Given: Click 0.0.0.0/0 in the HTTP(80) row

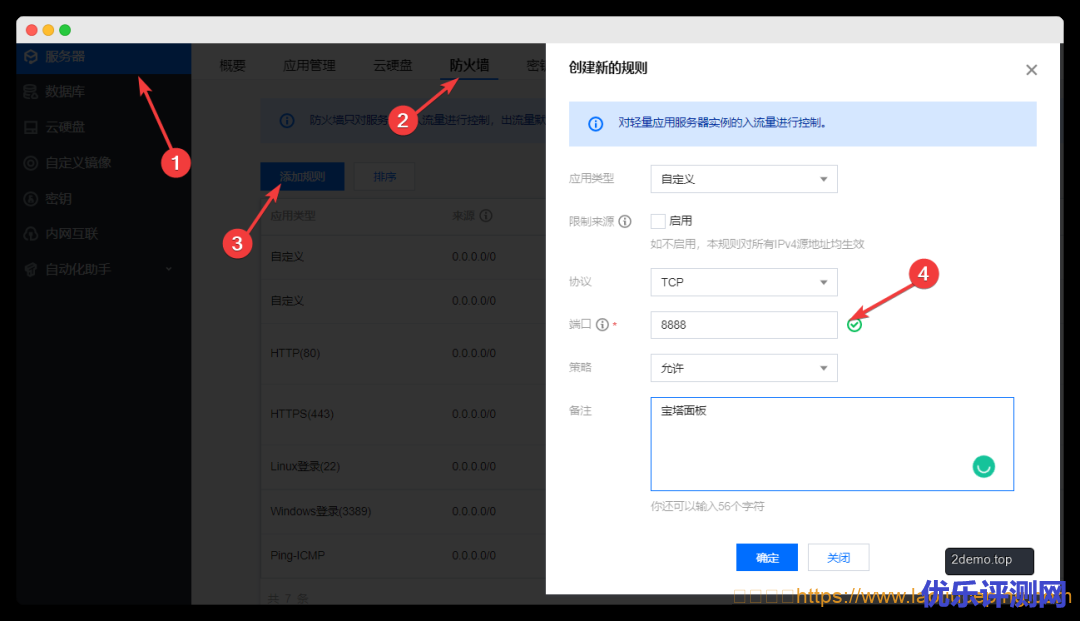Looking at the screenshot, I should pyautogui.click(x=474, y=353).
